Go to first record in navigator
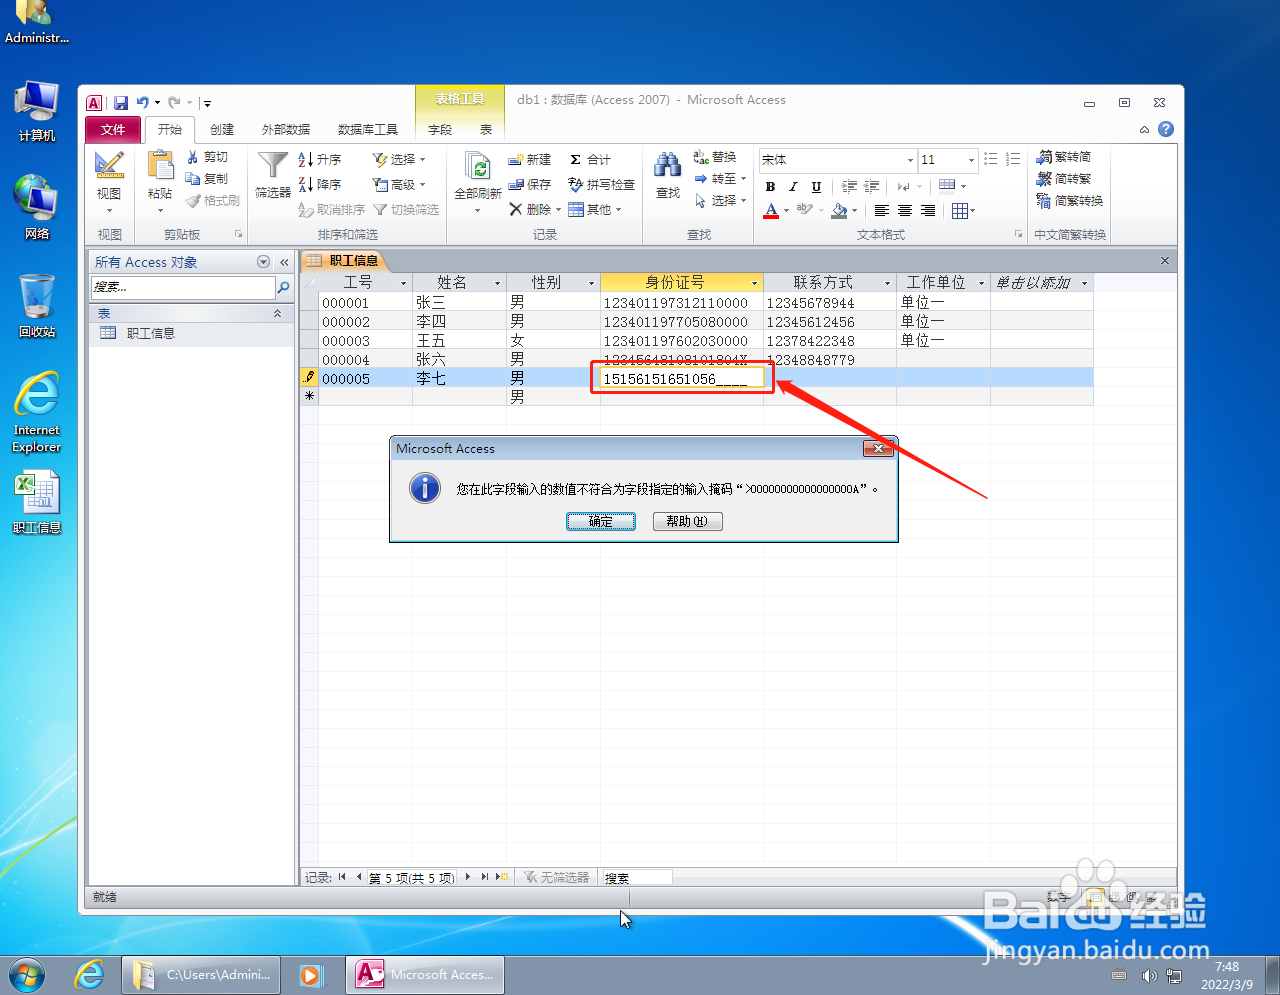The height and width of the screenshot is (995, 1280). [342, 877]
